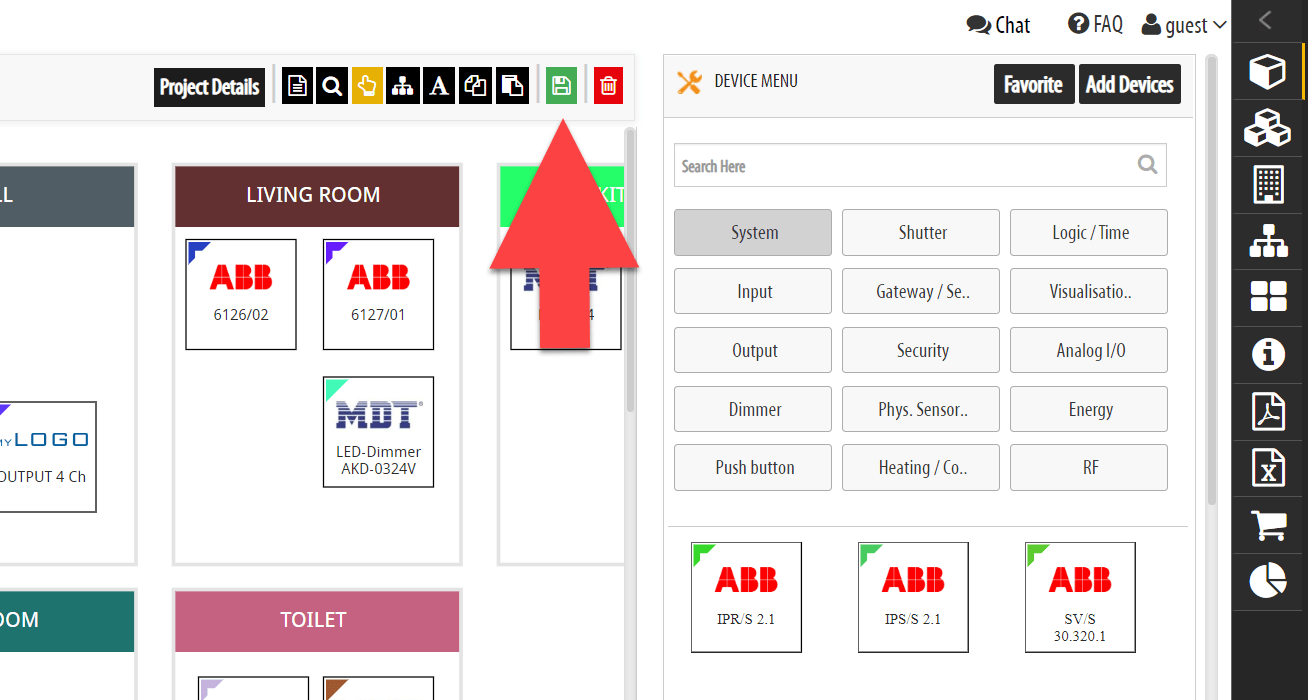The image size is (1308, 700).
Task: Select the ABB IPR/S 2.1 device
Action: point(746,597)
